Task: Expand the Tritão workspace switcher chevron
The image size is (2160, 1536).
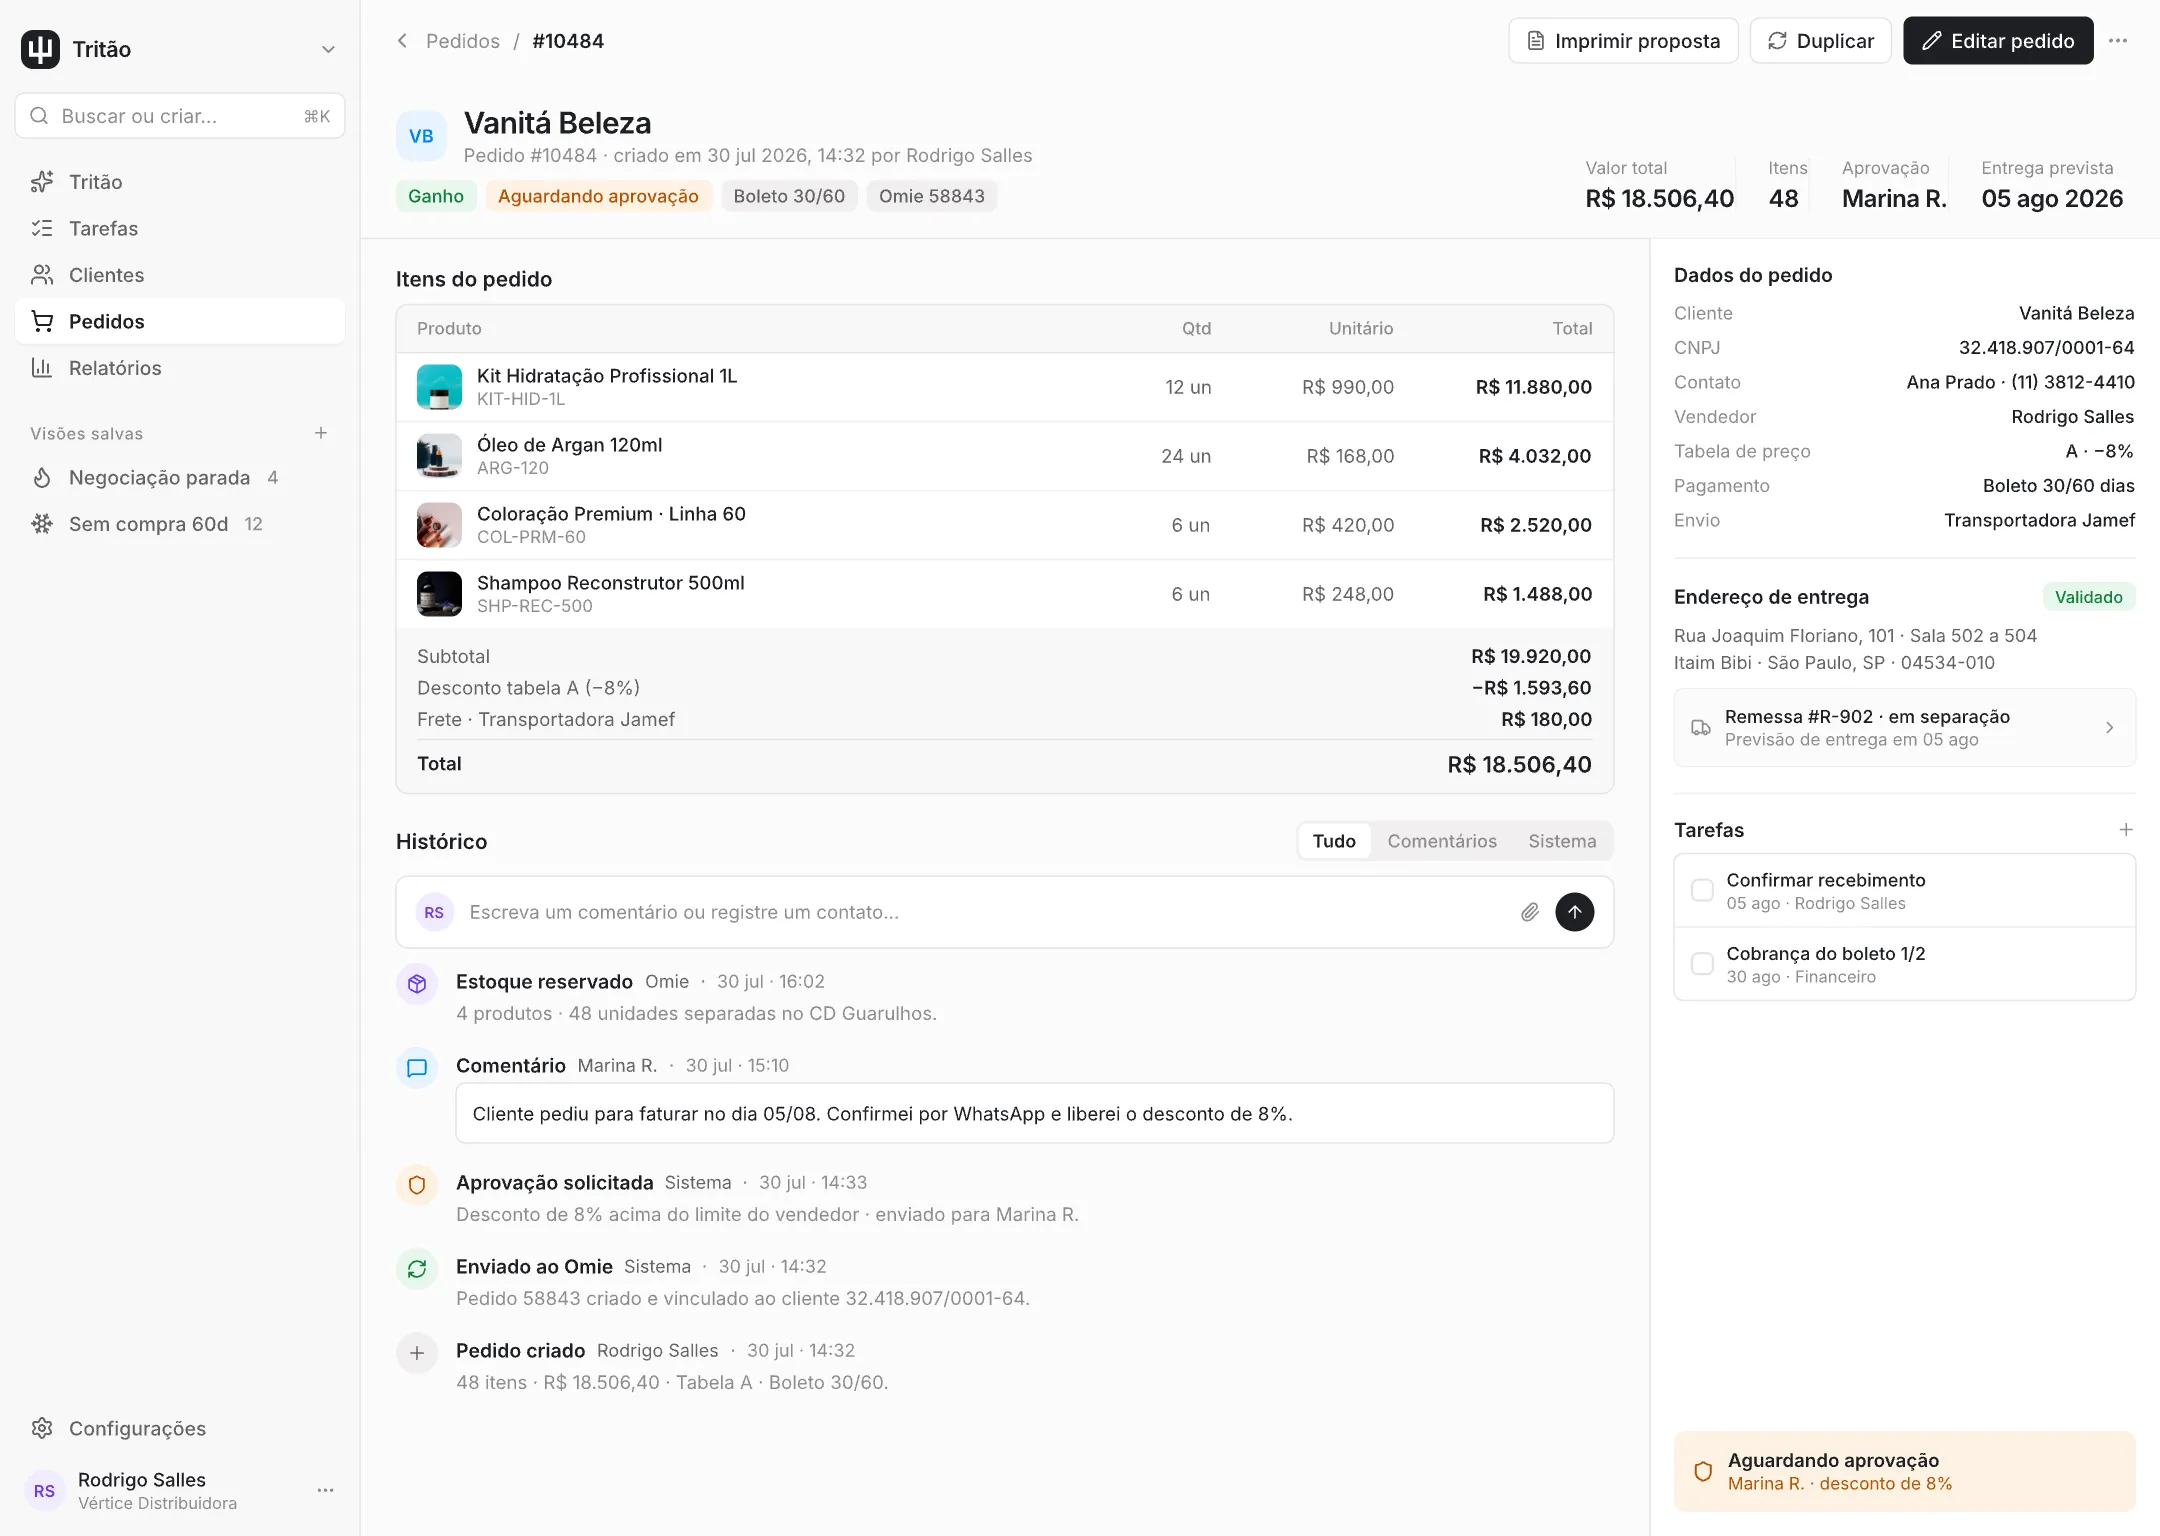Action: (328, 49)
